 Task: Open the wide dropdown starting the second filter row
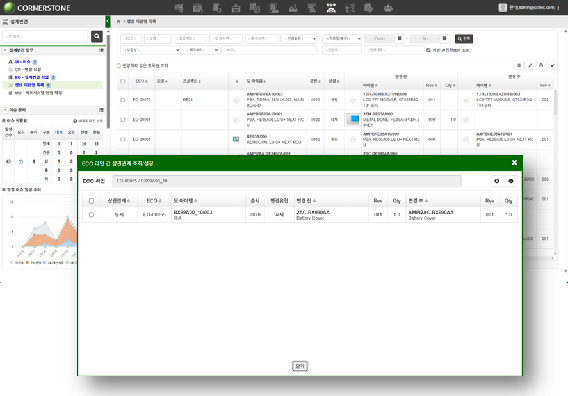(150, 50)
